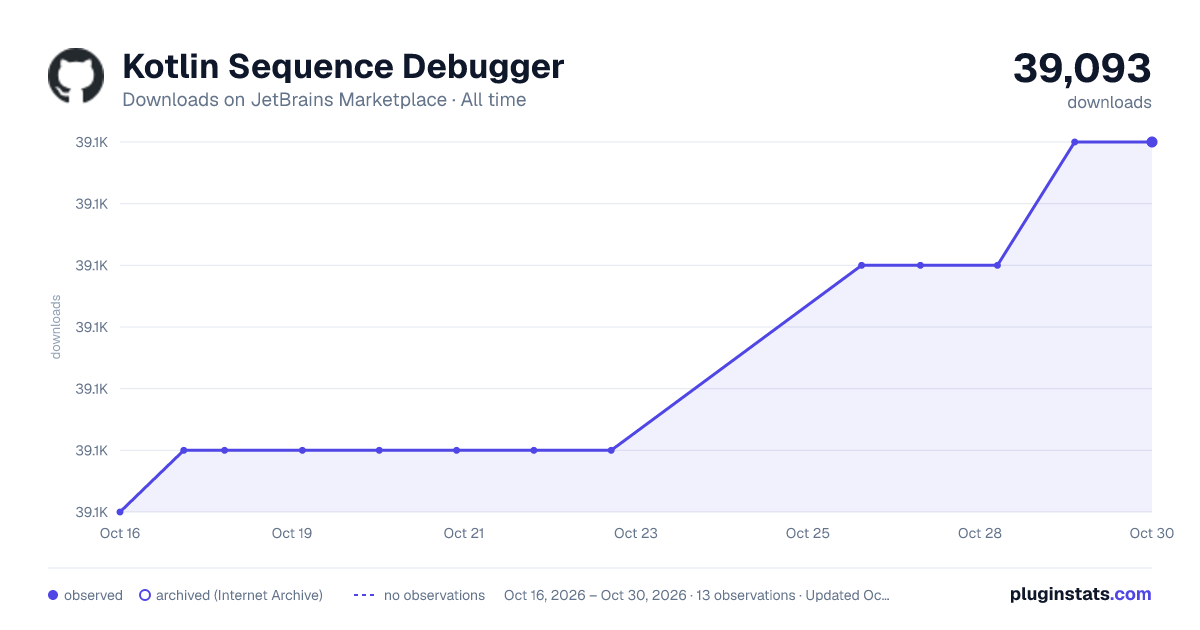Click the subtitle 'Downloads on JetBrains Marketplace · All time'
The height and width of the screenshot is (630, 1200).
pyautogui.click(x=324, y=100)
